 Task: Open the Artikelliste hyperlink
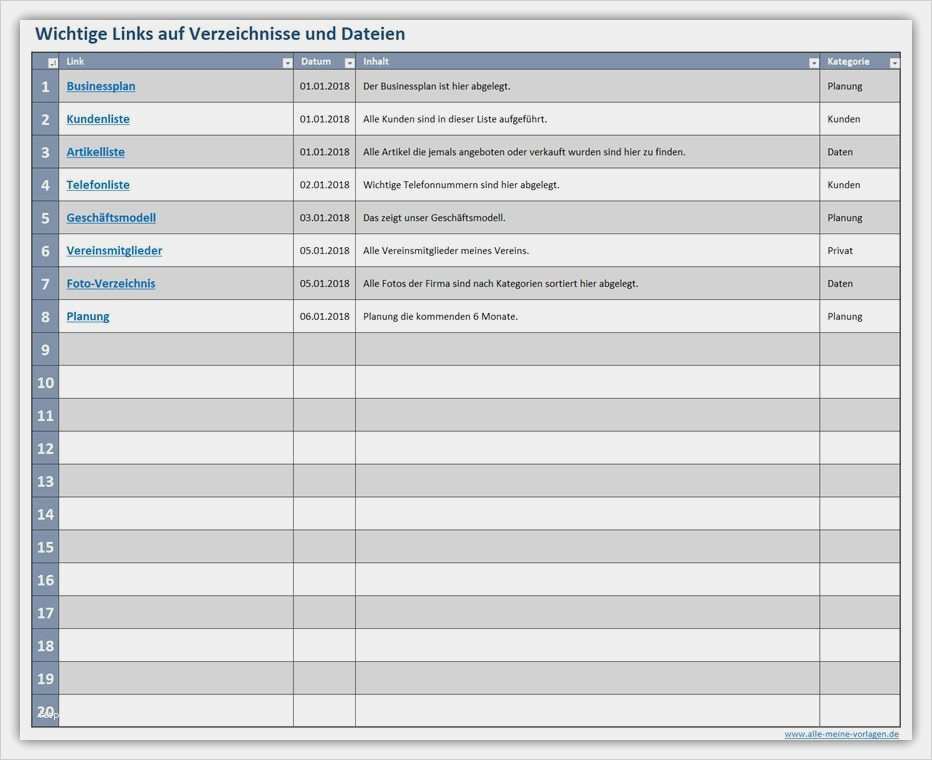95,151
